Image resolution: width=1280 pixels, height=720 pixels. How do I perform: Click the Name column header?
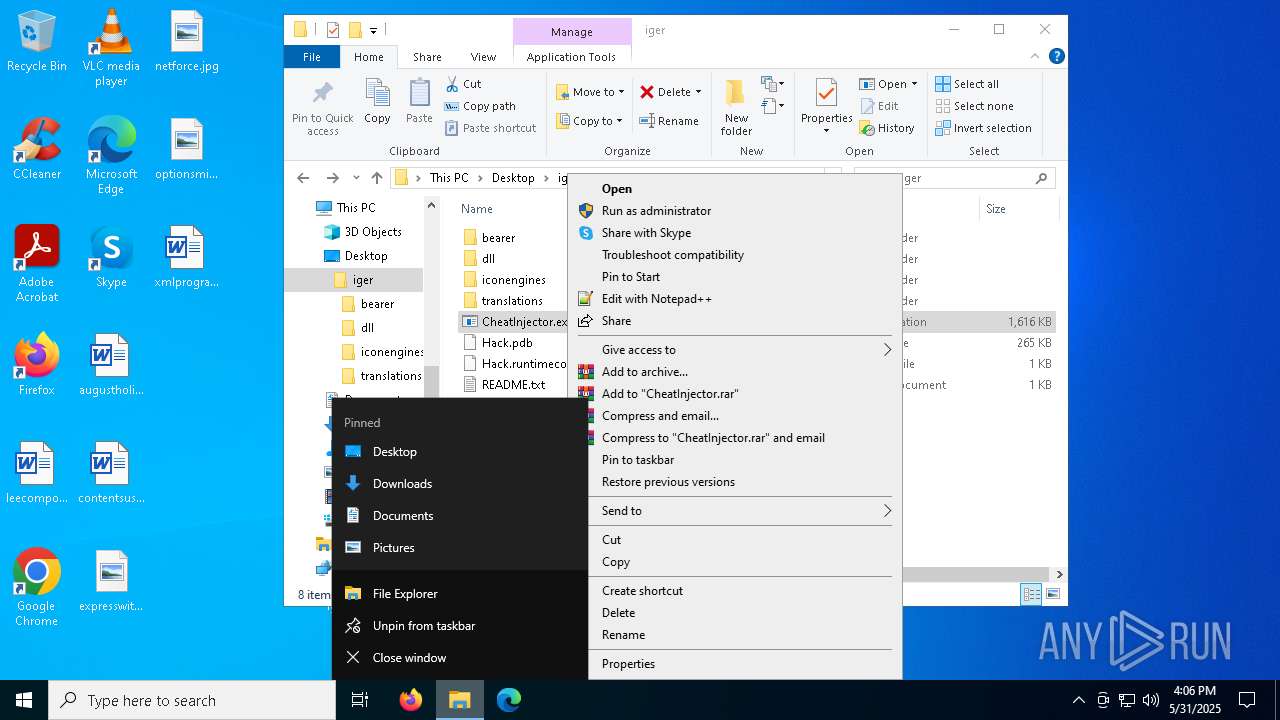point(477,209)
